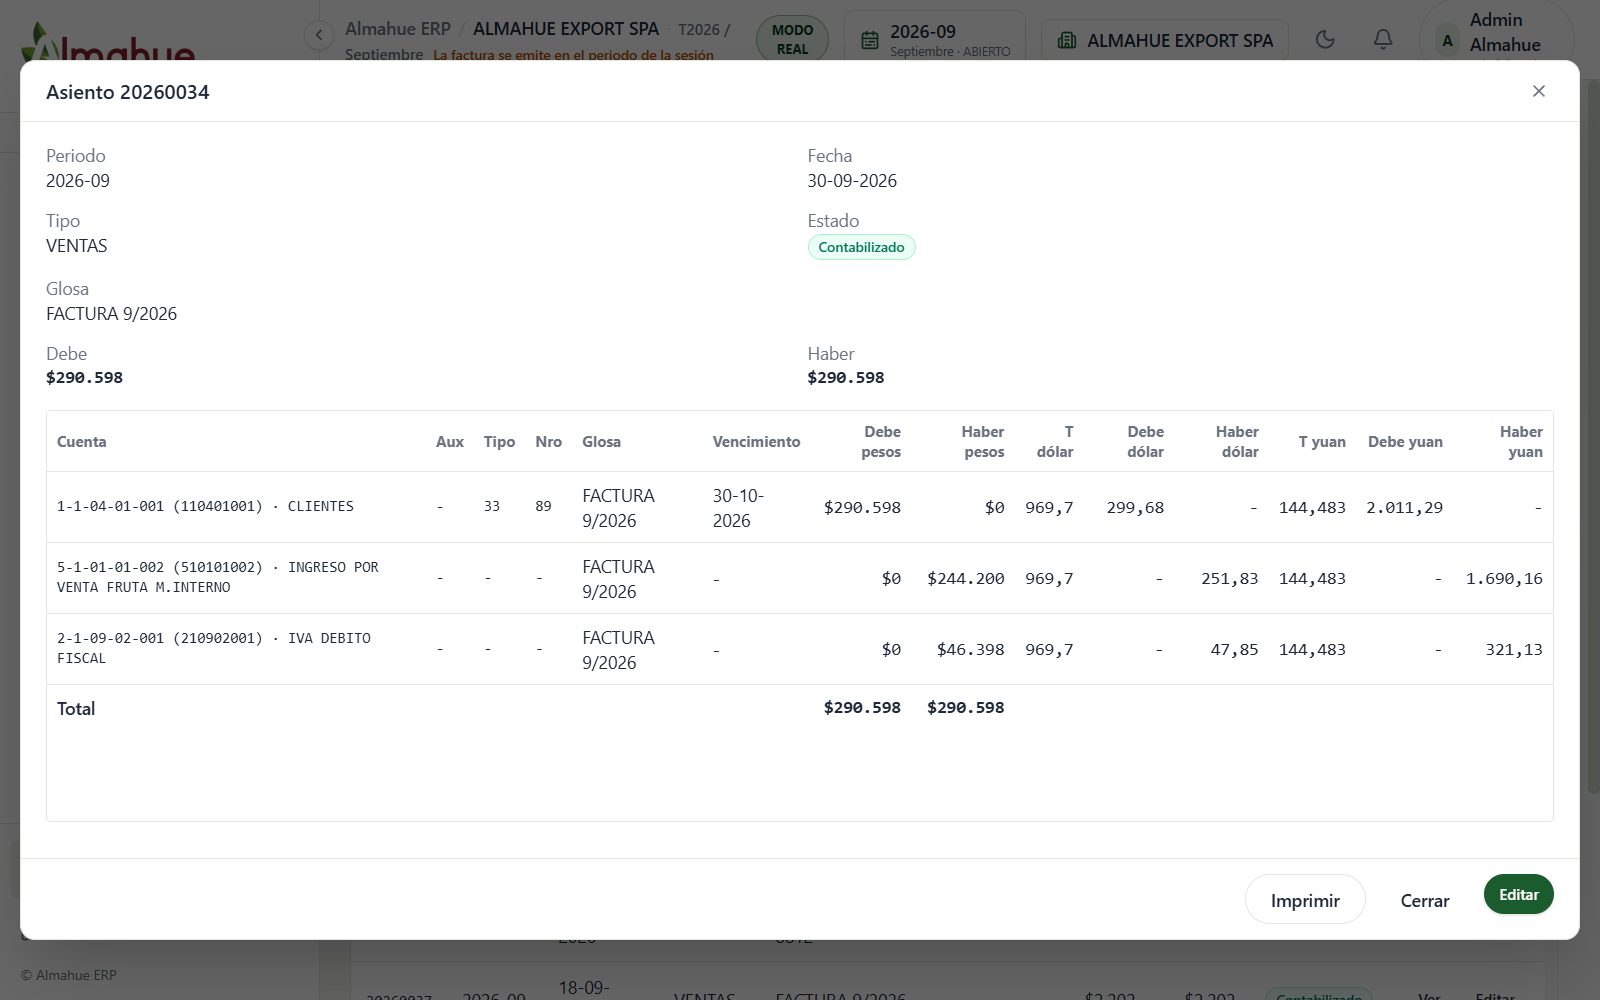Click haber yuan value 1.690,16
Screen dimensions: 1600x1000
pyautogui.click(x=1504, y=578)
